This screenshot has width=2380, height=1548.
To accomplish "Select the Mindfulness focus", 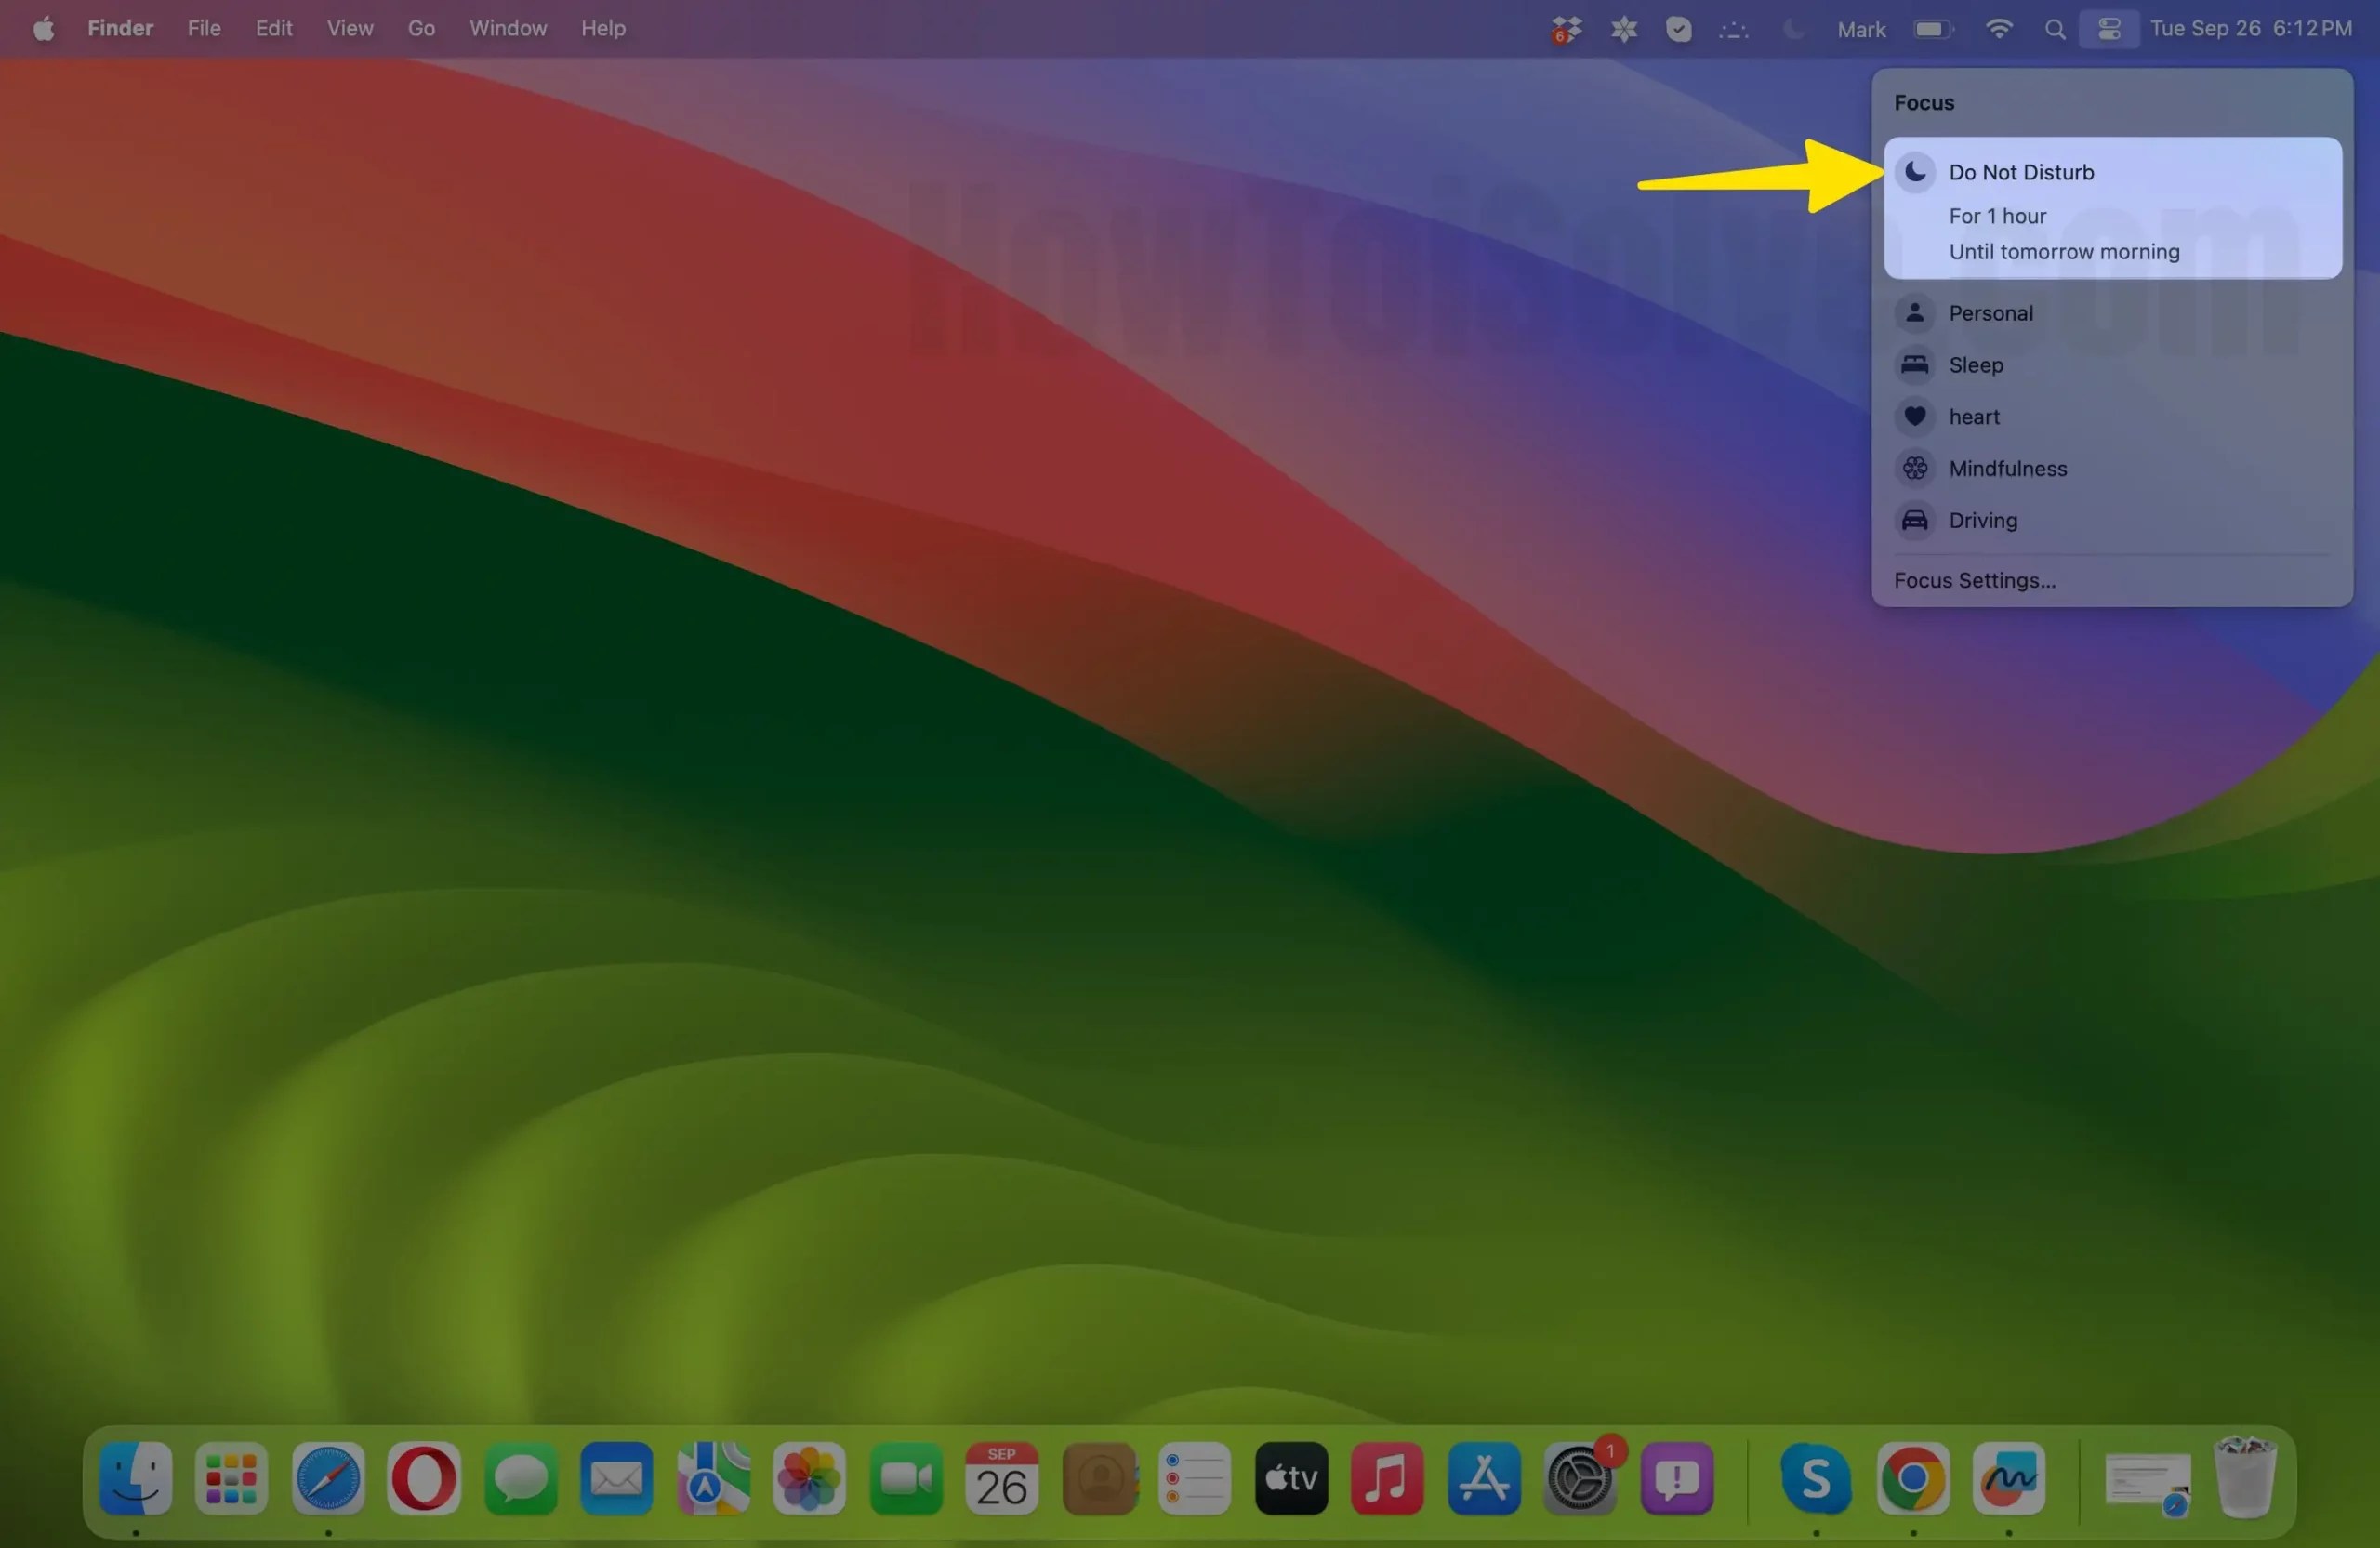I will coord(2007,468).
